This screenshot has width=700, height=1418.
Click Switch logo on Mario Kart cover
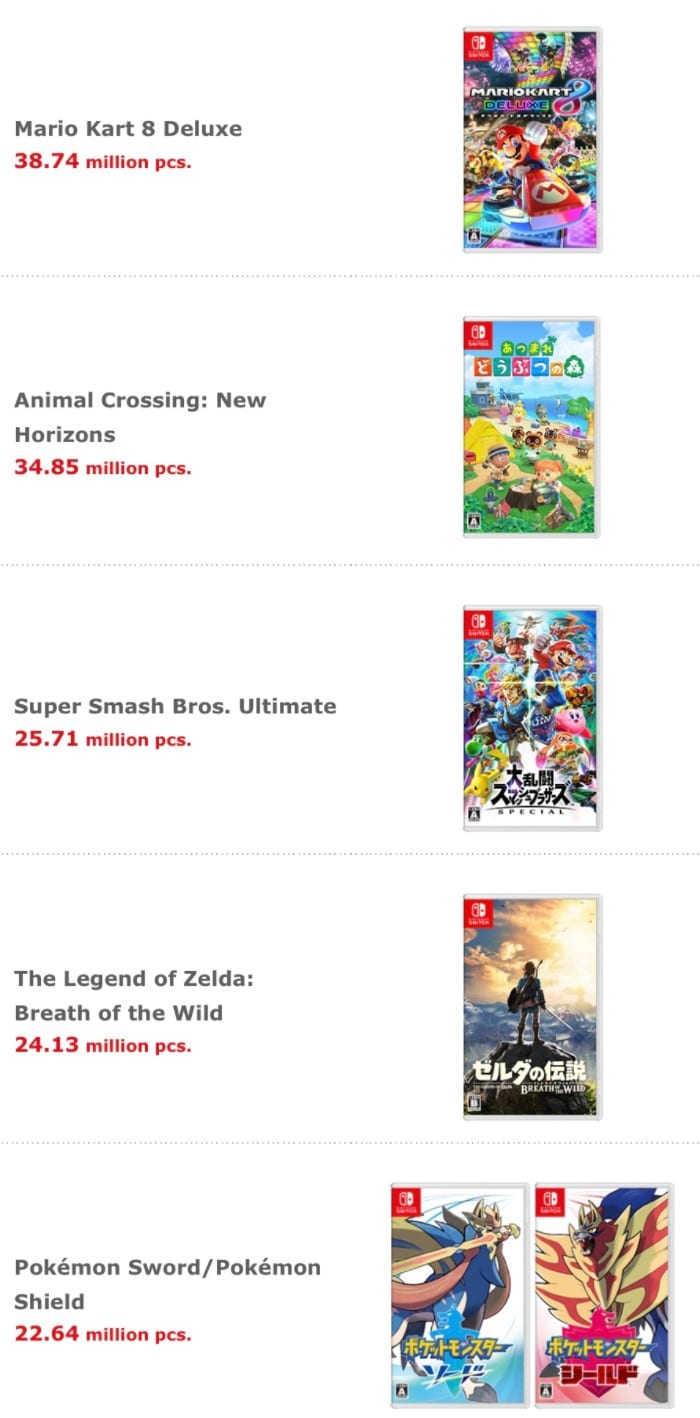[x=477, y=44]
